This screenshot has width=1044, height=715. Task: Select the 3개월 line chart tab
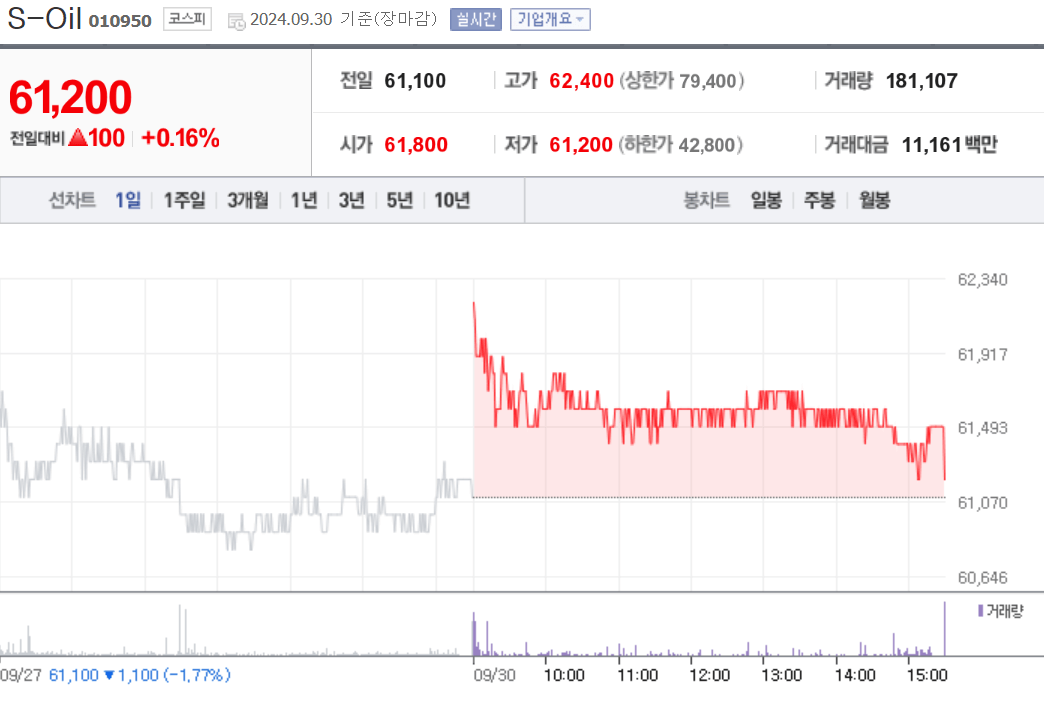248,200
